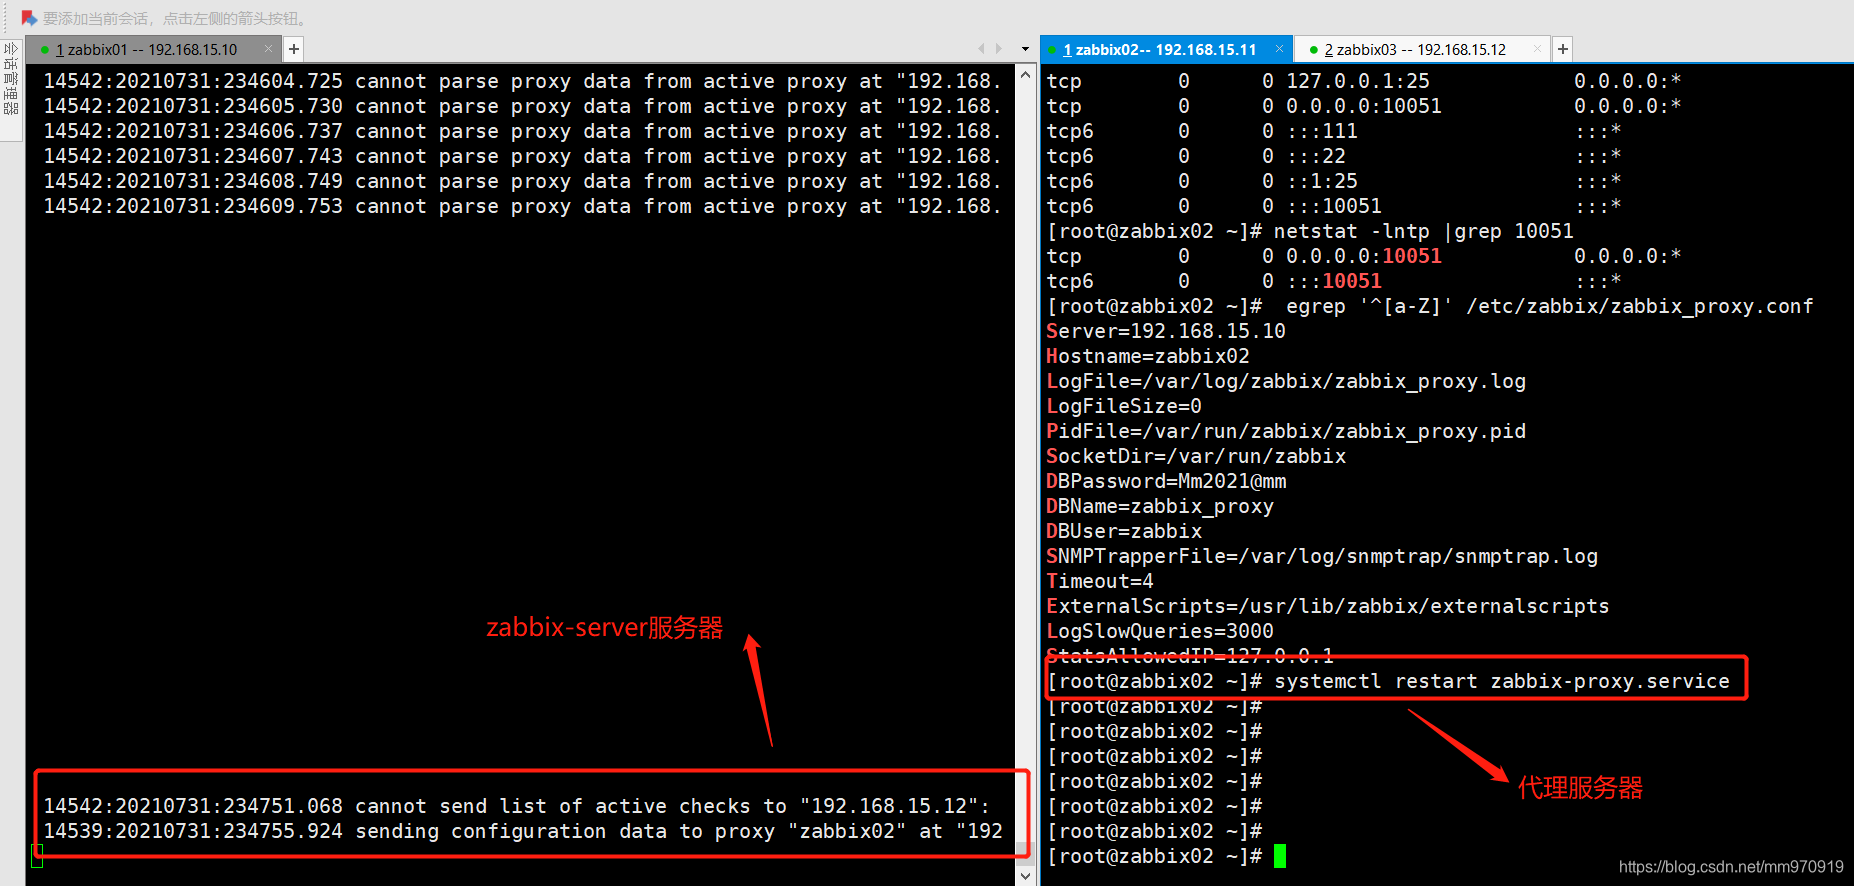Click the systemctl restart zabbix-proxy.service command
The height and width of the screenshot is (886, 1854).
pos(1501,681)
